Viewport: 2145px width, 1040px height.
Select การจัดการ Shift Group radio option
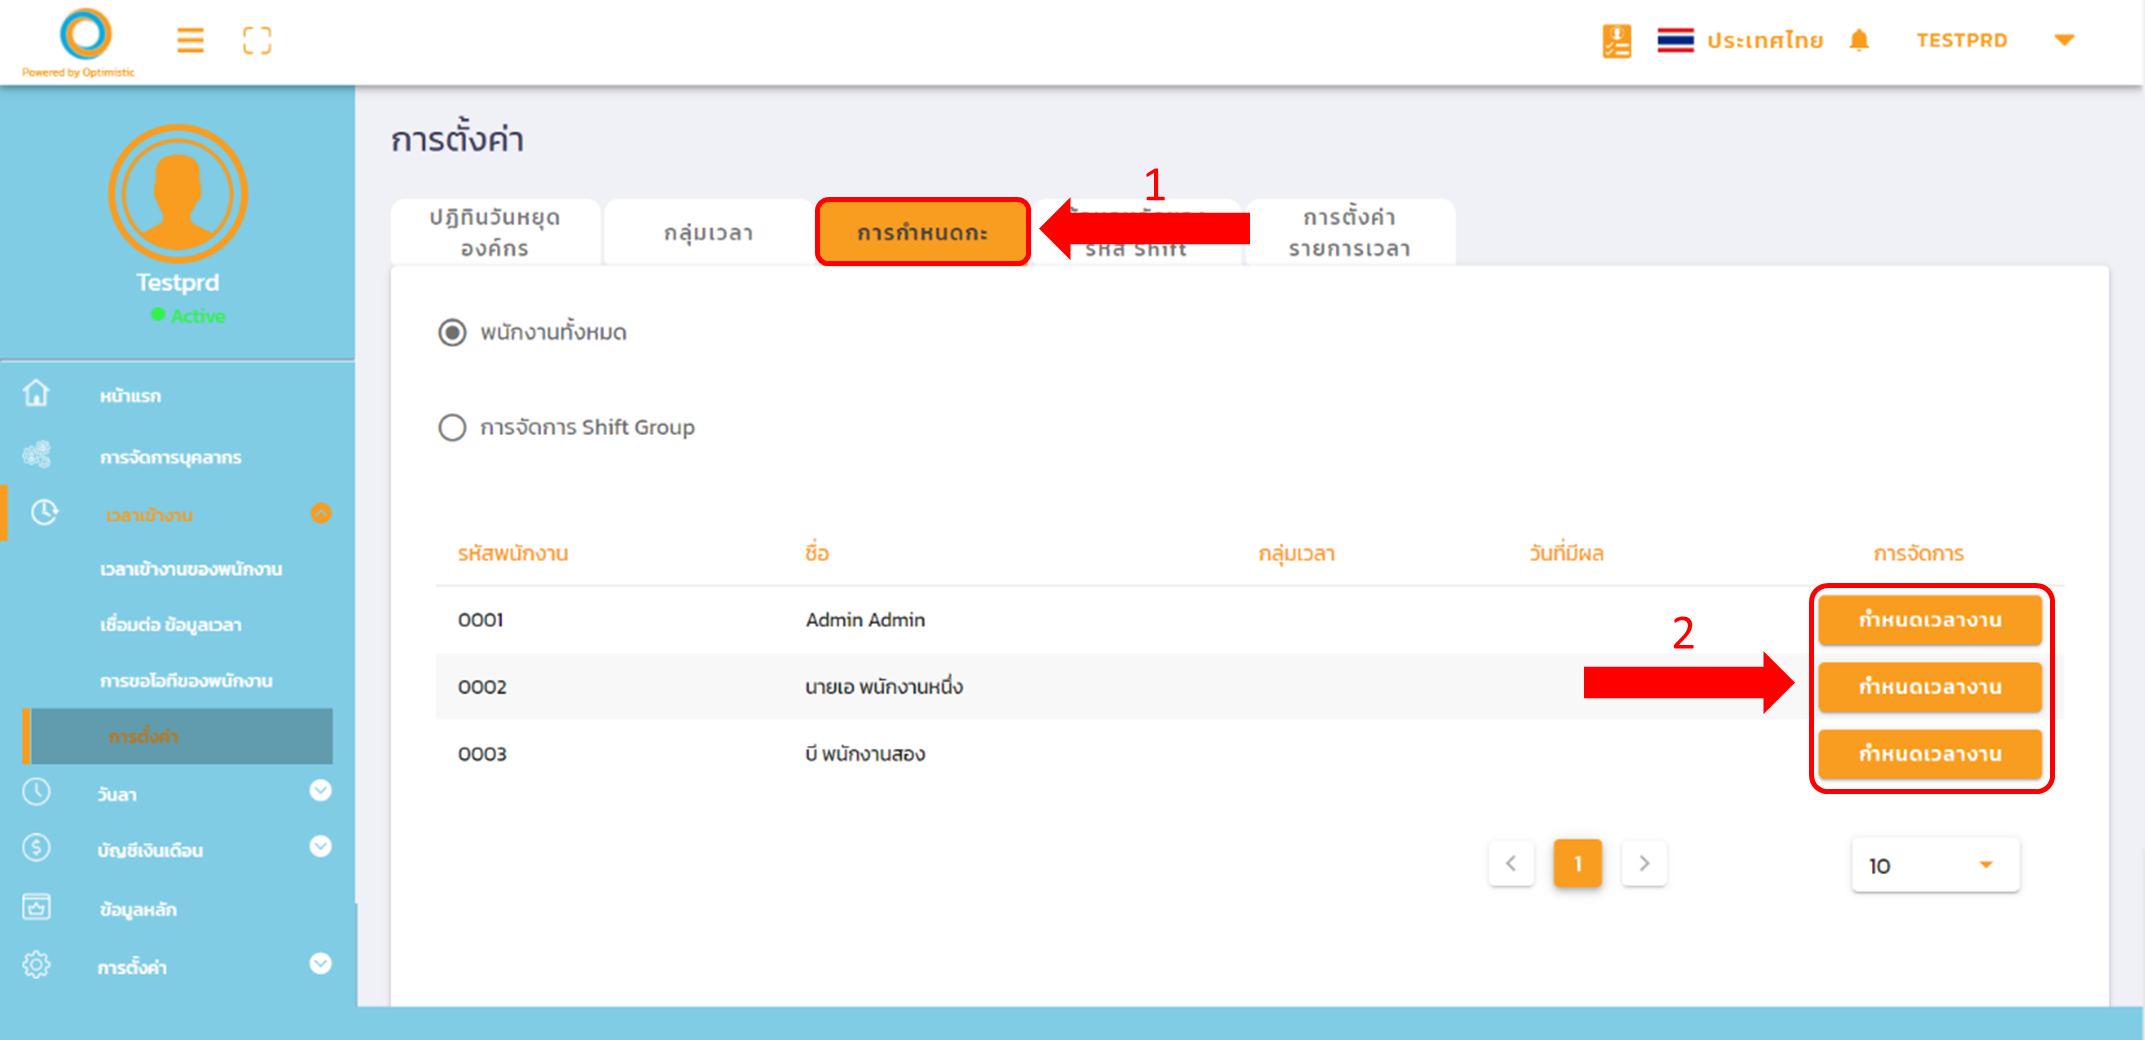[452, 428]
